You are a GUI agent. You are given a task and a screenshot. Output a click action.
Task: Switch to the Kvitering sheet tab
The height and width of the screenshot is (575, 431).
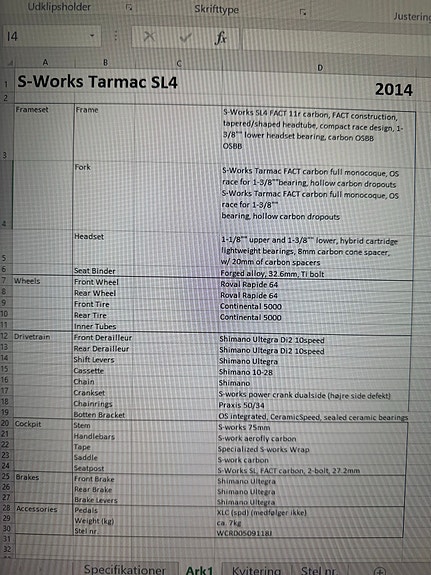point(256,570)
